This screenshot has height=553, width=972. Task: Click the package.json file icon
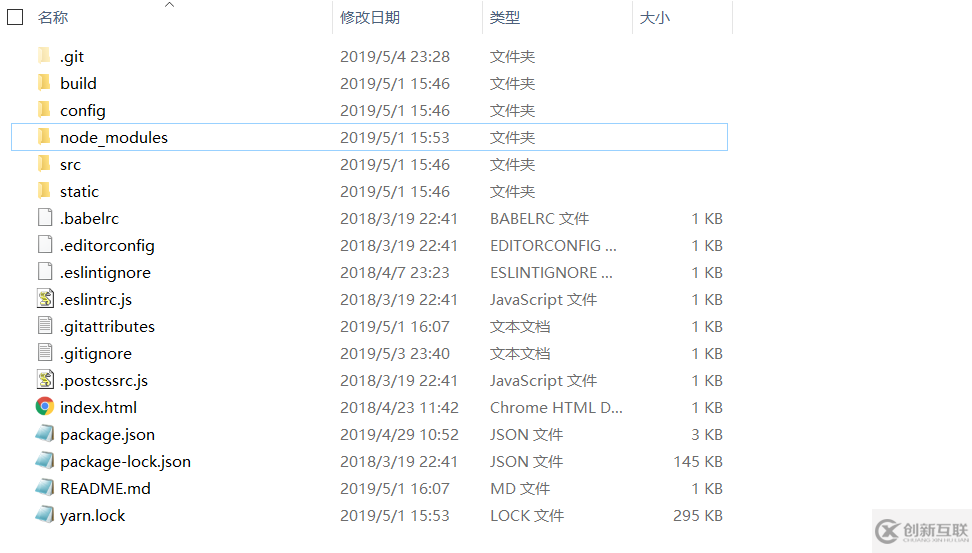(x=45, y=434)
